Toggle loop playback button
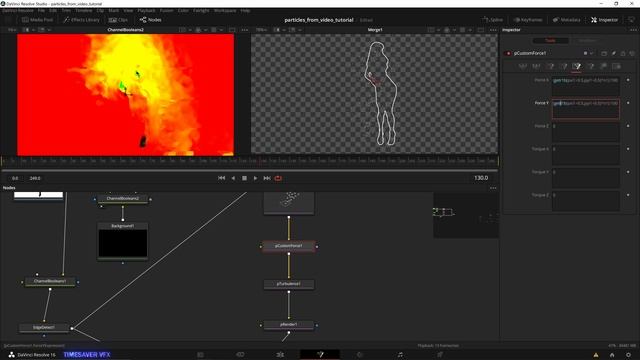 [x=278, y=178]
